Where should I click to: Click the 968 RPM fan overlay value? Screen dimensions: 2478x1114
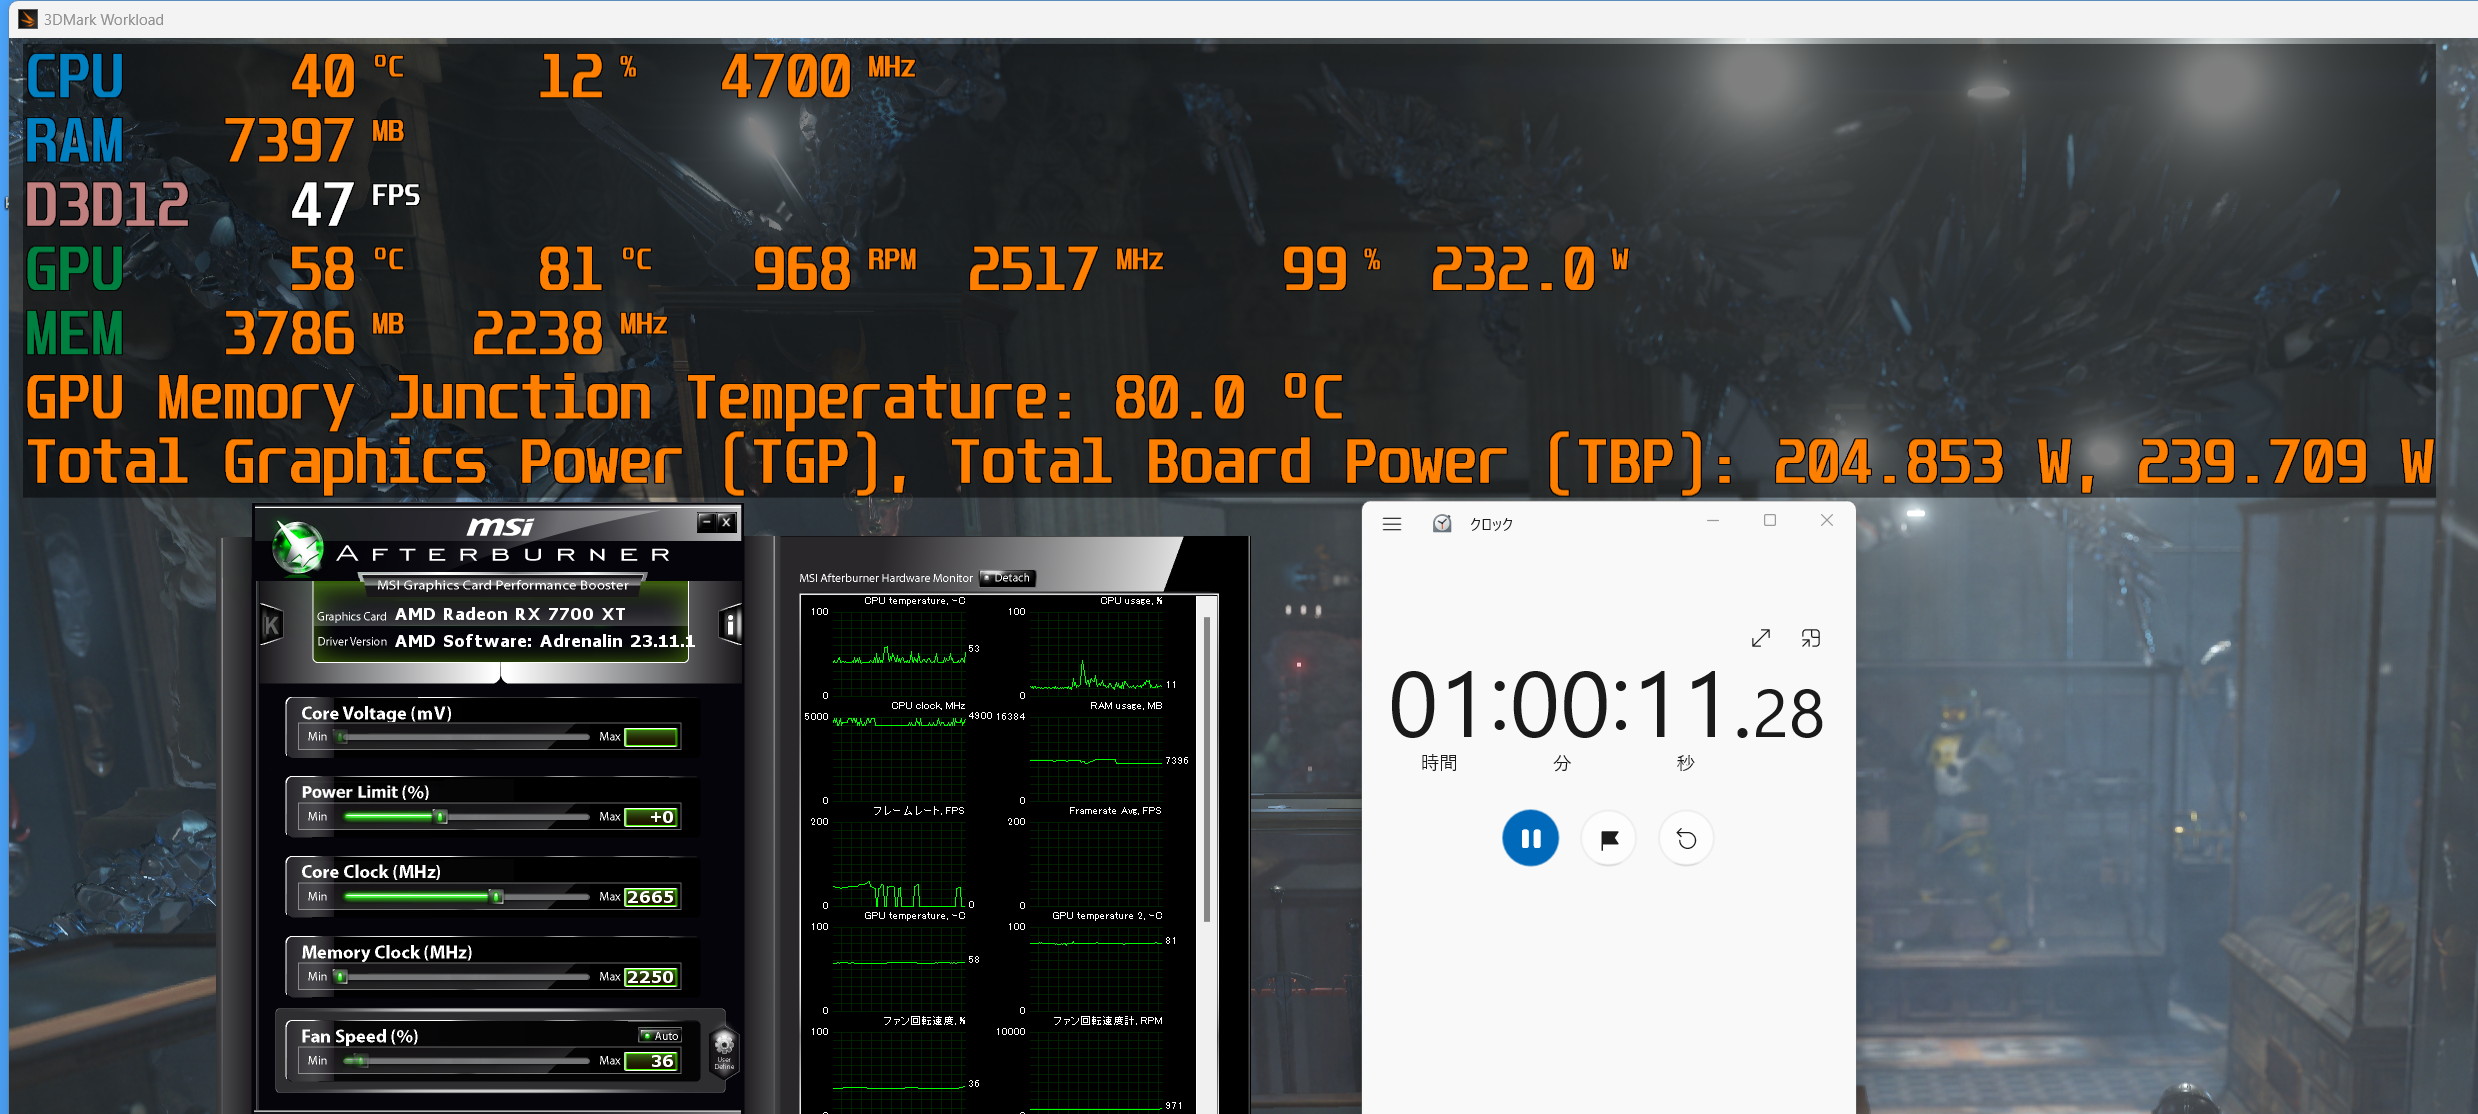pyautogui.click(x=834, y=269)
